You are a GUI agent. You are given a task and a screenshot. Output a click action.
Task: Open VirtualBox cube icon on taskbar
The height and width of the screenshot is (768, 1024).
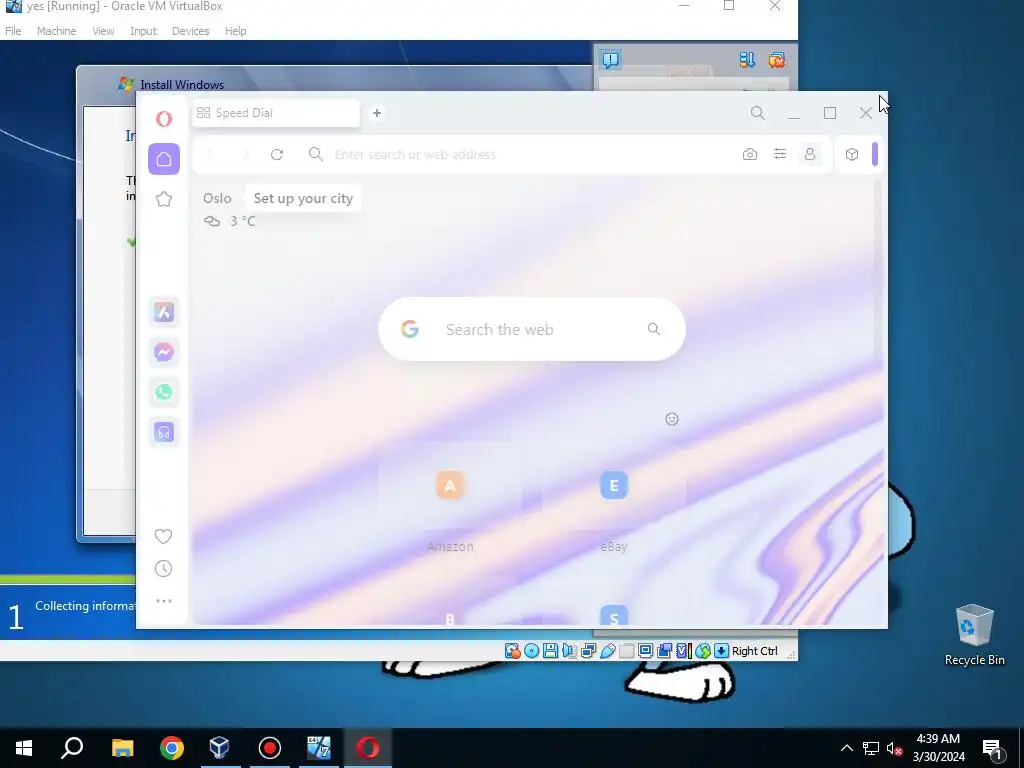point(220,748)
